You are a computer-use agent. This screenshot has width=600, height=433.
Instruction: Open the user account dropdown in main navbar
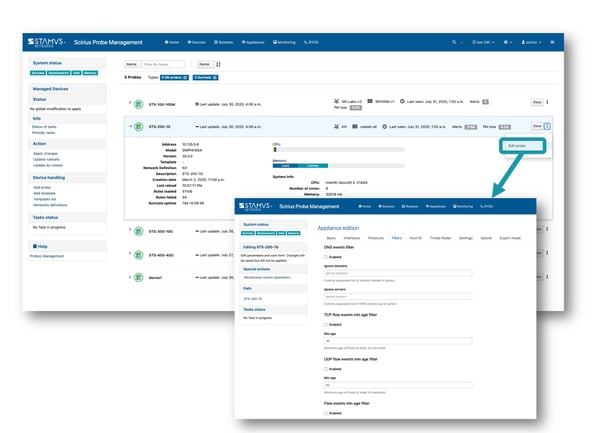pos(532,42)
